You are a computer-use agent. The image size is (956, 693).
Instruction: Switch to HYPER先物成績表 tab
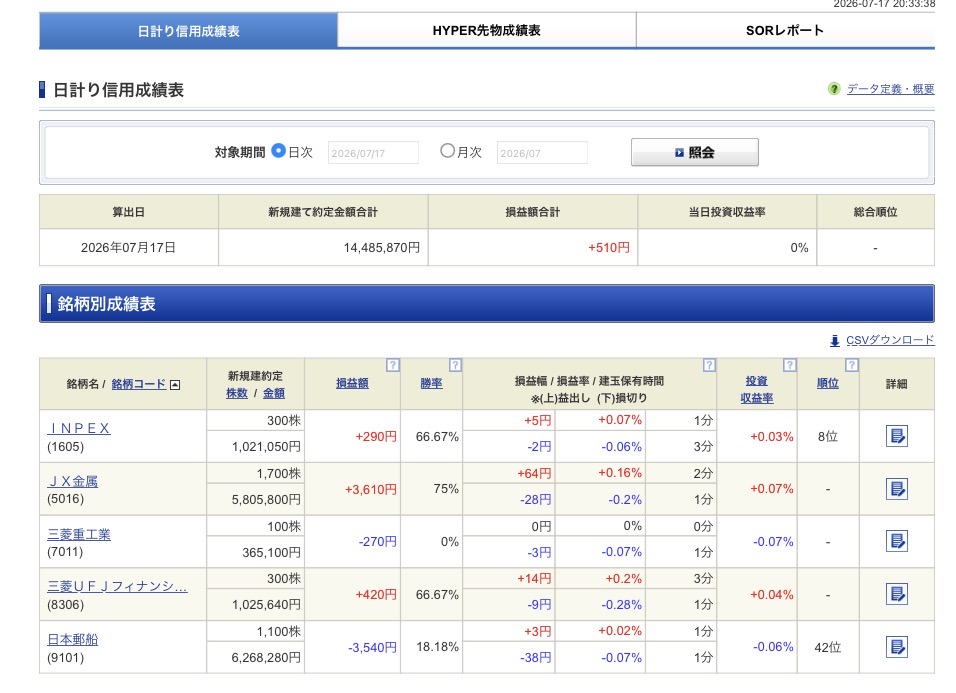coord(487,30)
